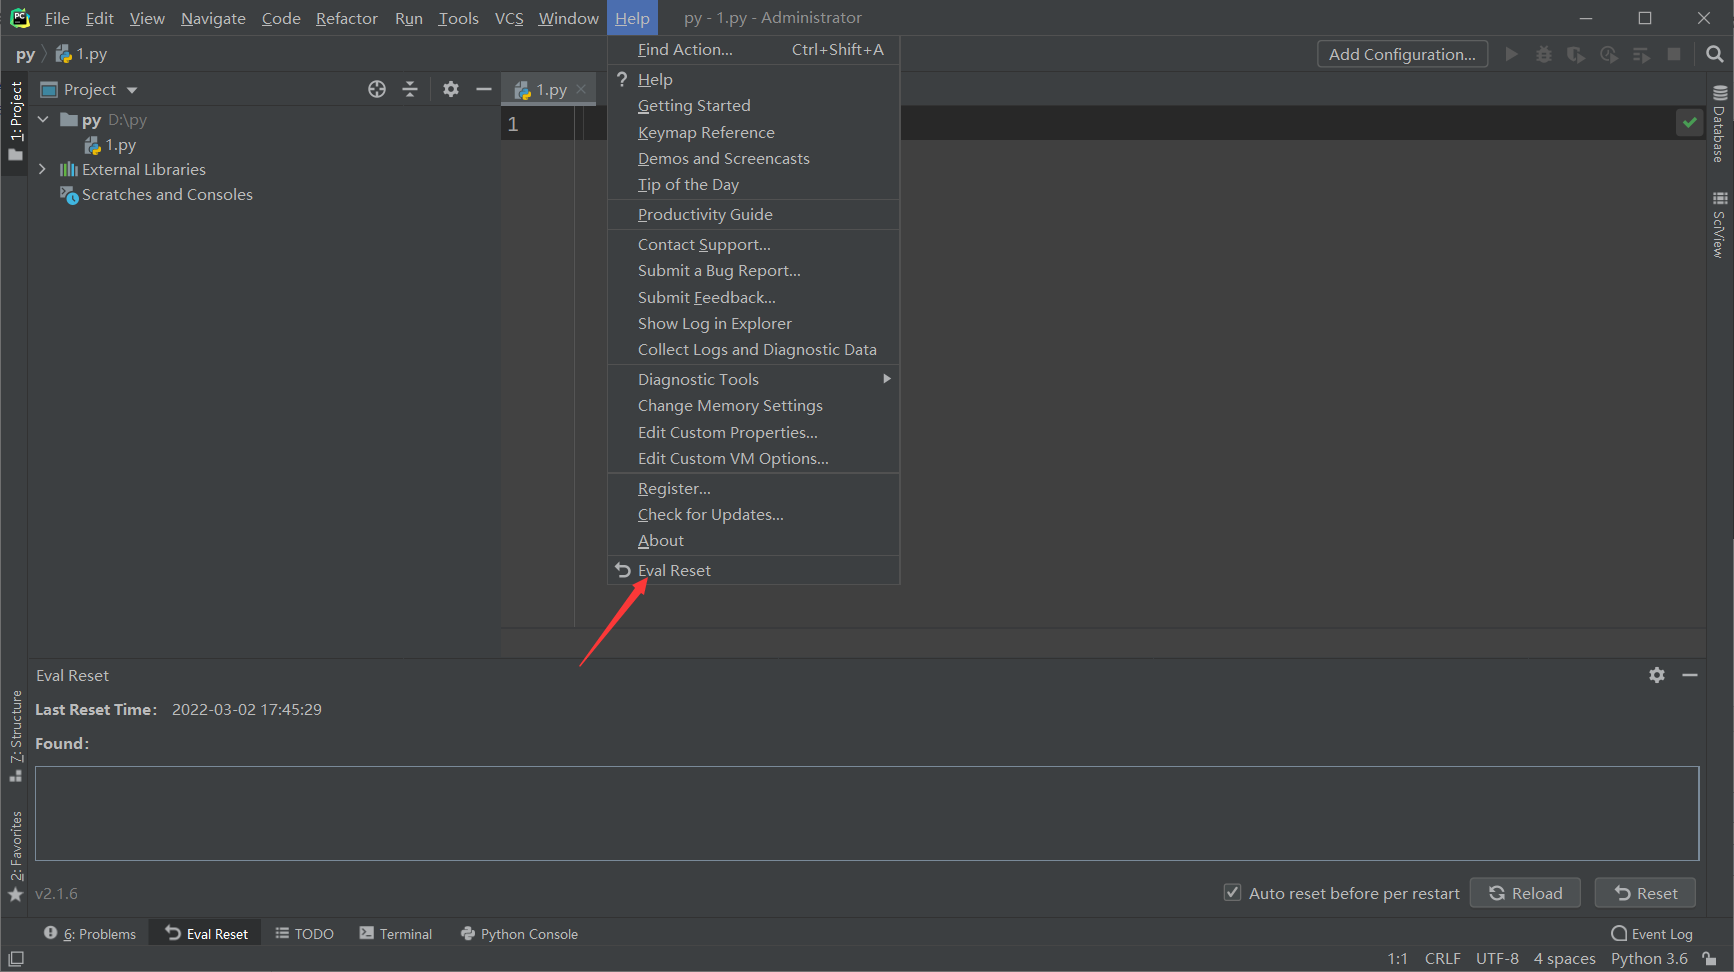
Task: Switch to the Python Console tab
Action: coord(519,934)
